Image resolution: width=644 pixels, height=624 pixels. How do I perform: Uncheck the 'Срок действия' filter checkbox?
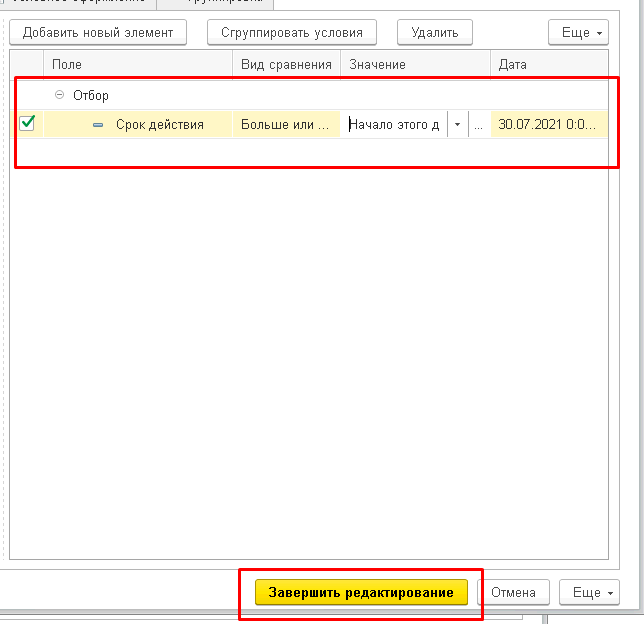point(27,123)
